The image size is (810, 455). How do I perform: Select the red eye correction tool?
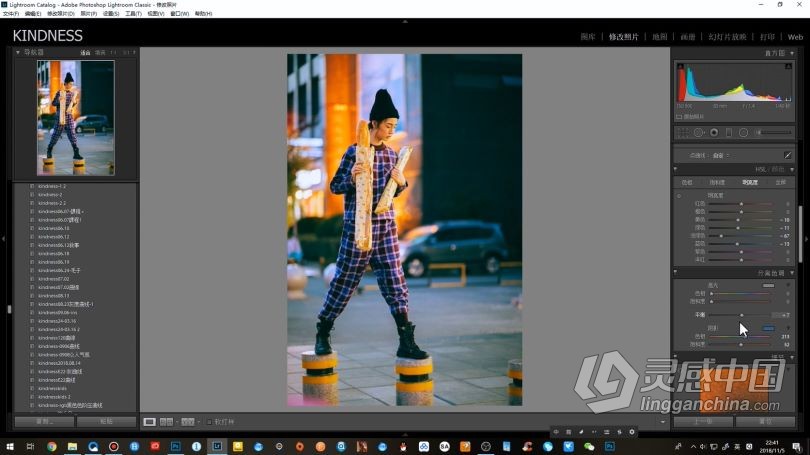pyautogui.click(x=713, y=132)
